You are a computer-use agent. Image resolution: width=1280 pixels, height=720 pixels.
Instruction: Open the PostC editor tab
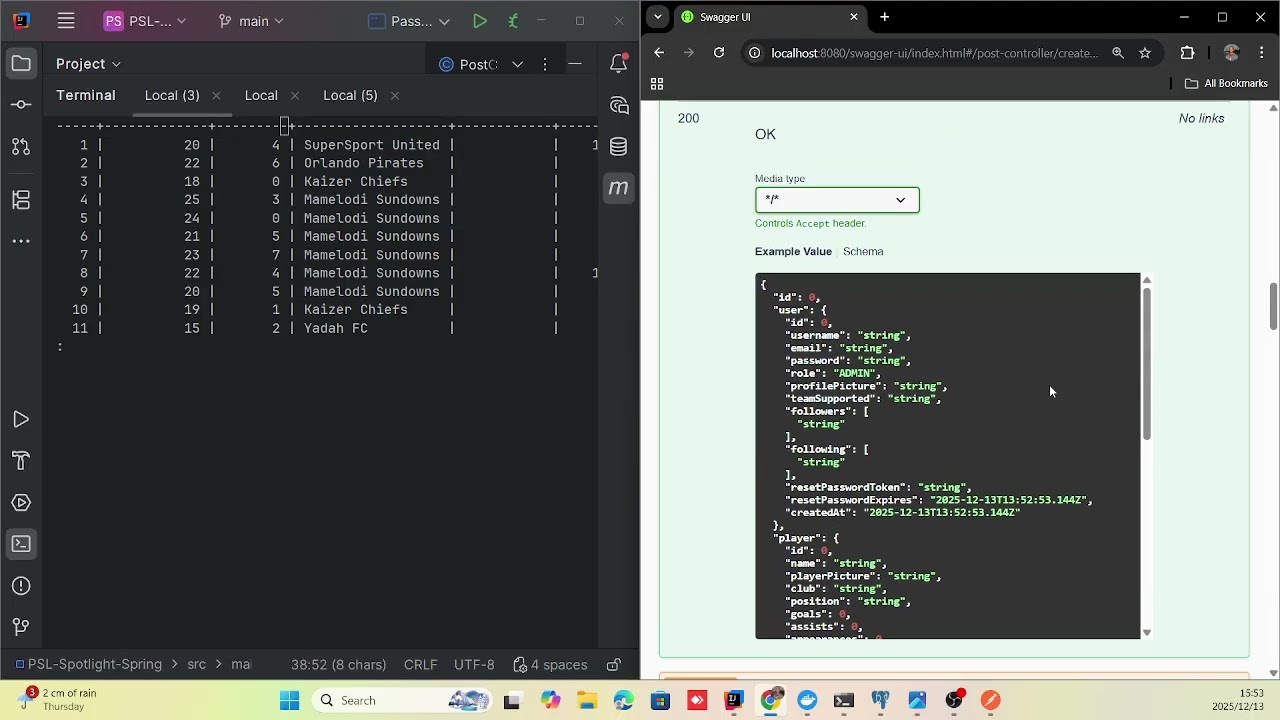pos(469,64)
